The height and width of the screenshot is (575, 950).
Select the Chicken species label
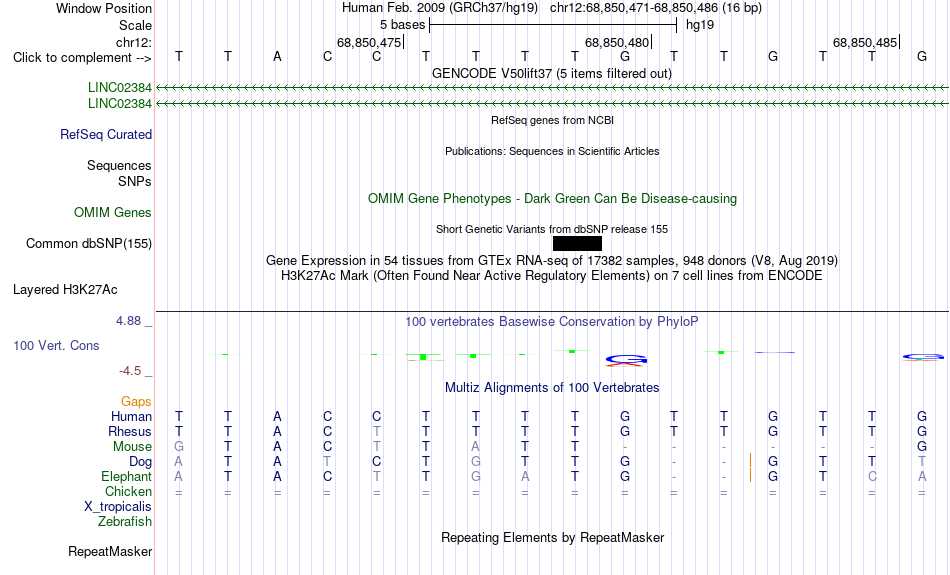(x=128, y=491)
